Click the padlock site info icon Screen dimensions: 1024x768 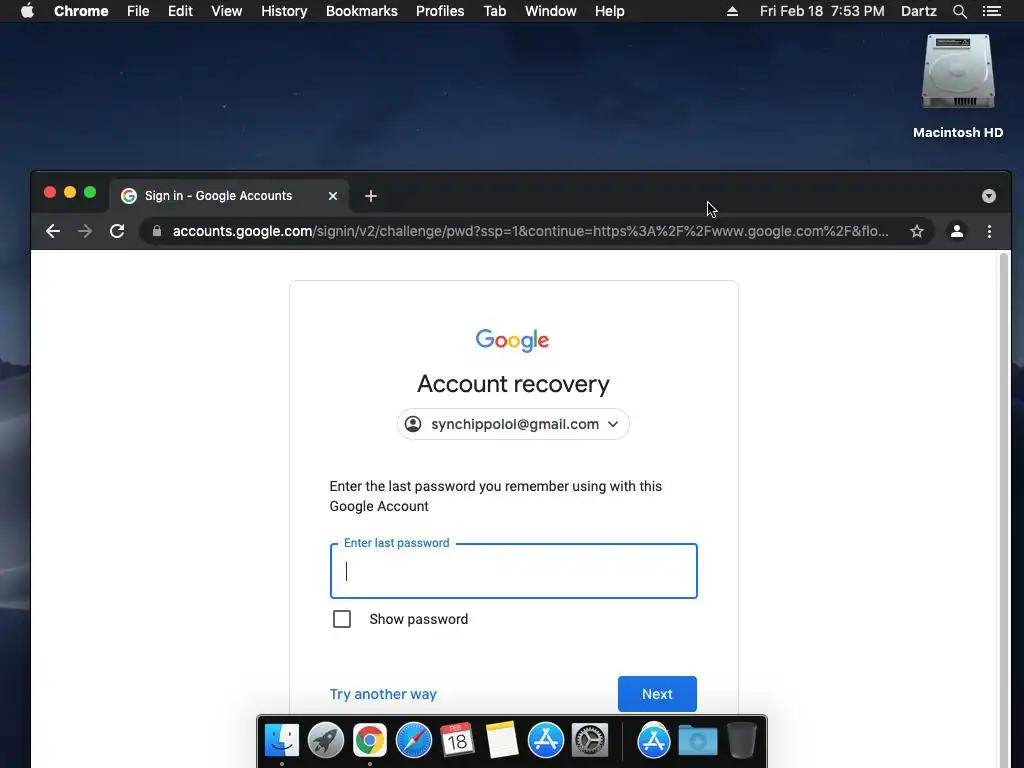[157, 231]
